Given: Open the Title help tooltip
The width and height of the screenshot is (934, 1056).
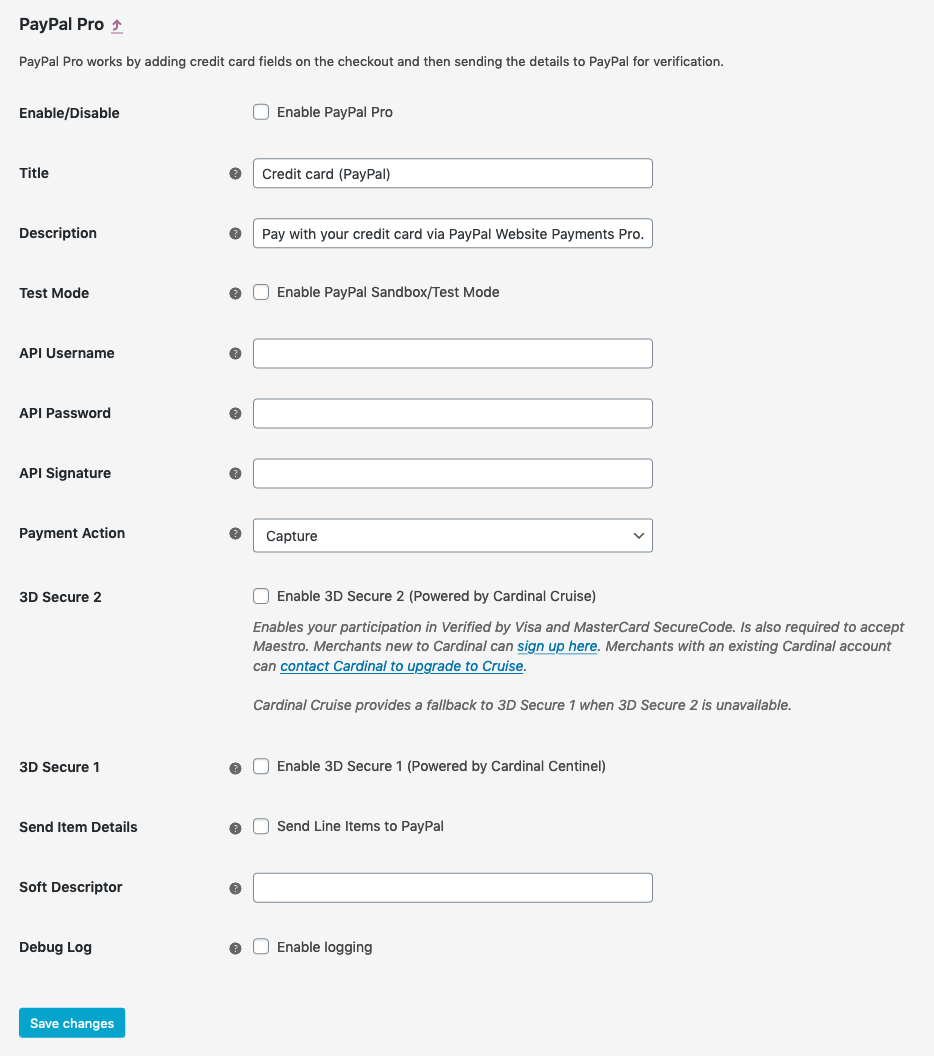Looking at the screenshot, I should tap(236, 173).
